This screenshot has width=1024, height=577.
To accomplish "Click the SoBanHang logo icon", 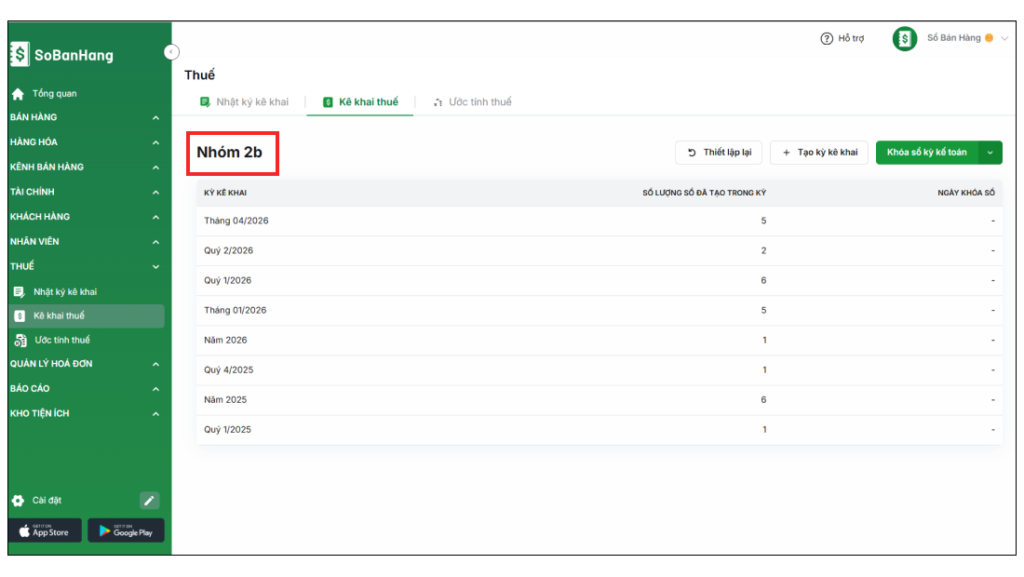I will 20,55.
